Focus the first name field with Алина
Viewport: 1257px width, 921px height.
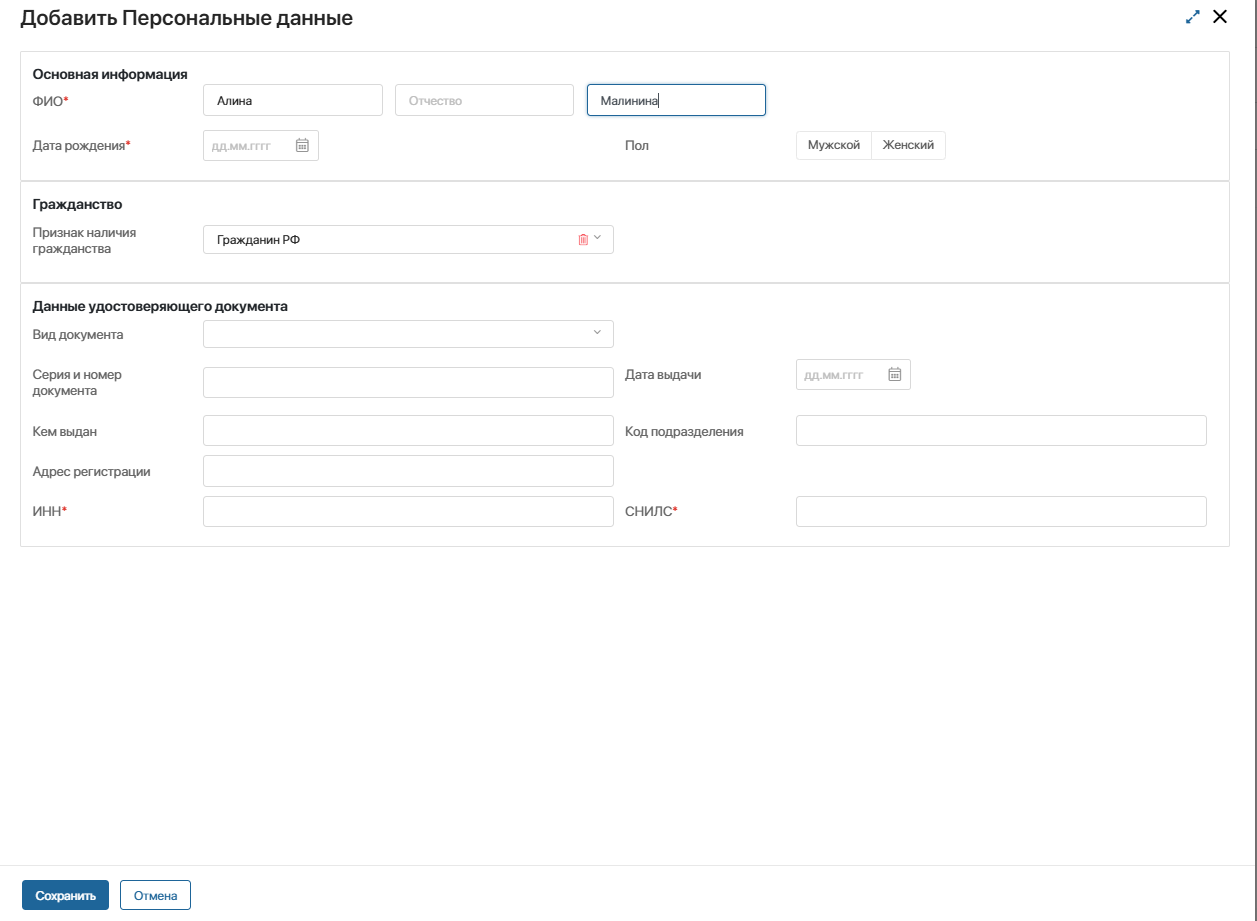pos(292,100)
